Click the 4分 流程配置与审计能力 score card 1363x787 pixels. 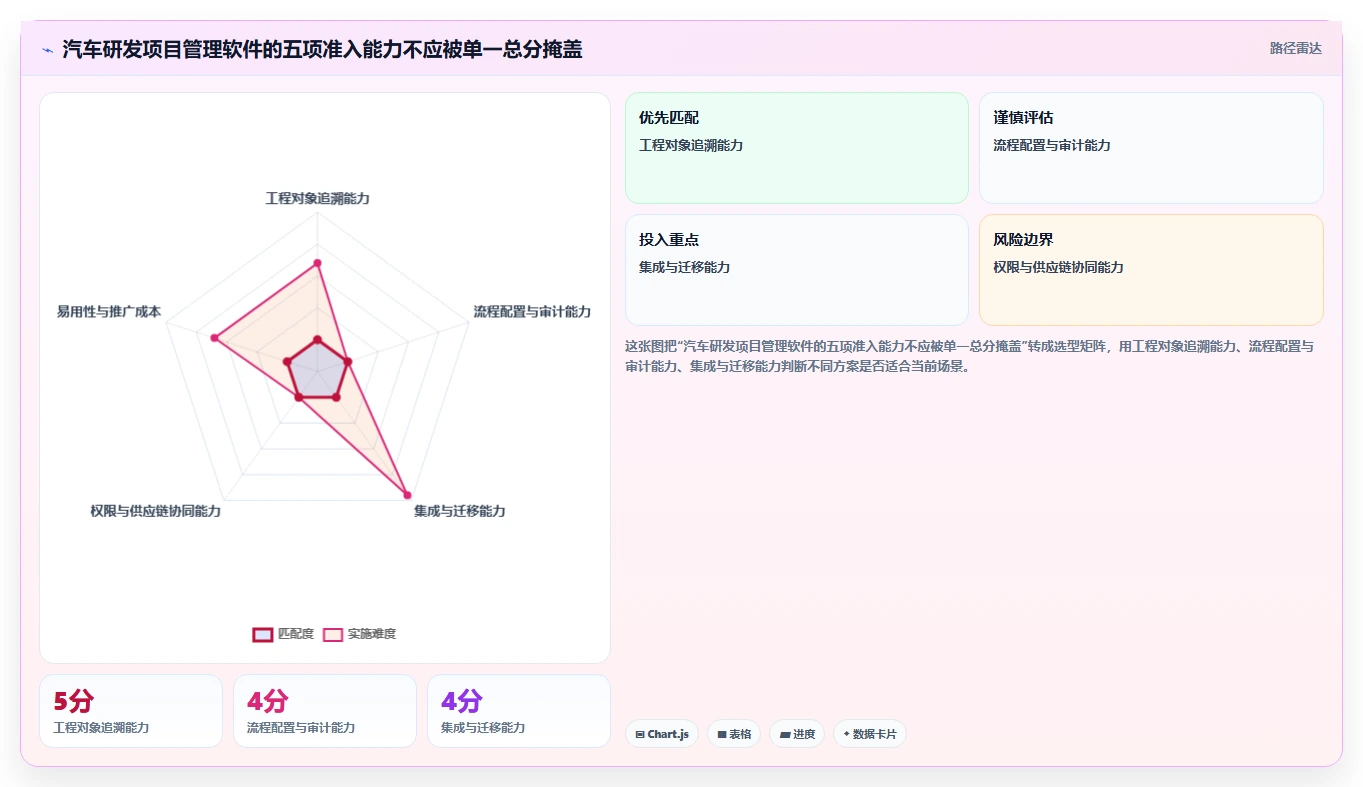[325, 711]
